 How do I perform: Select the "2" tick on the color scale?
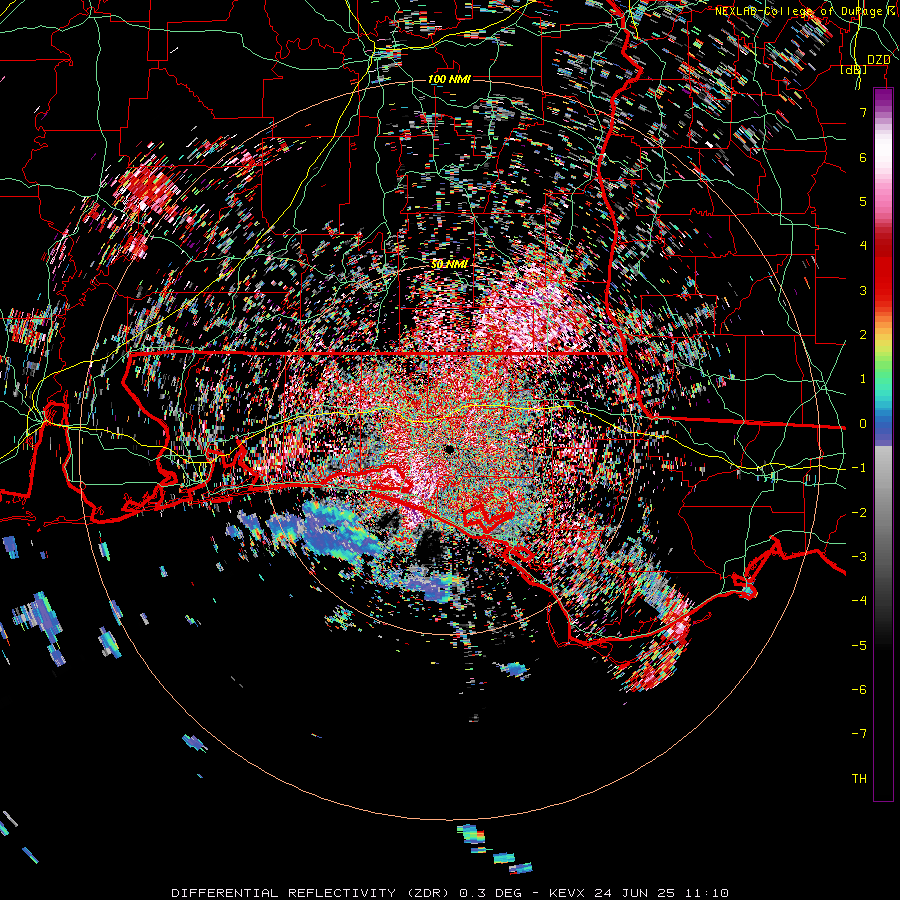click(x=863, y=335)
